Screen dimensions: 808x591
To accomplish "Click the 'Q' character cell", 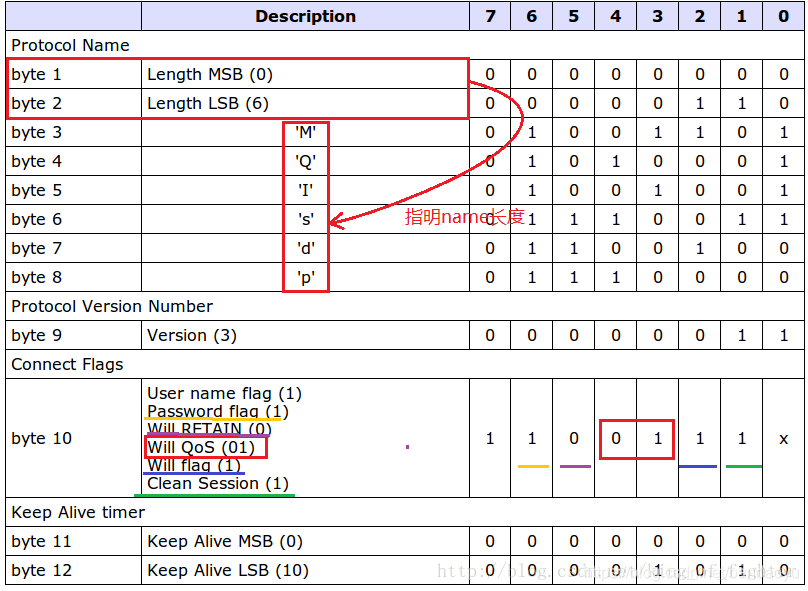I will [306, 161].
